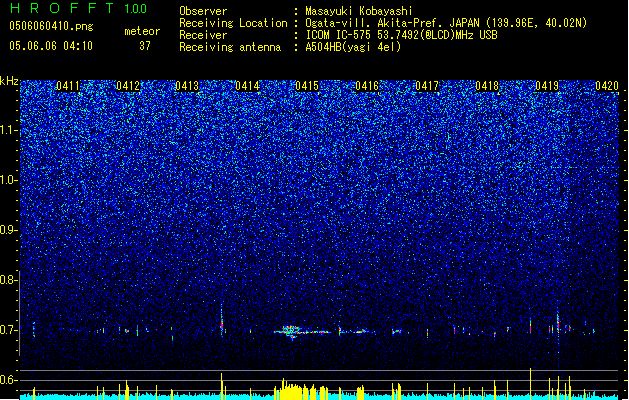Select observer name Masayuki Kobayashi
Image resolution: width=629 pixels, height=400 pixels.
tap(359, 11)
